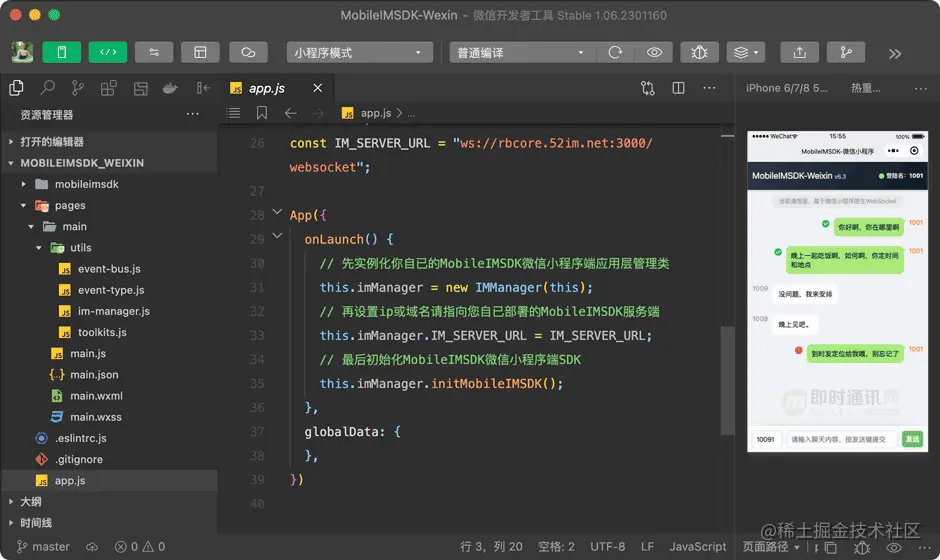Viewport: 940px width, 560px height.
Task: Click the compile refresh icon
Action: (615, 53)
